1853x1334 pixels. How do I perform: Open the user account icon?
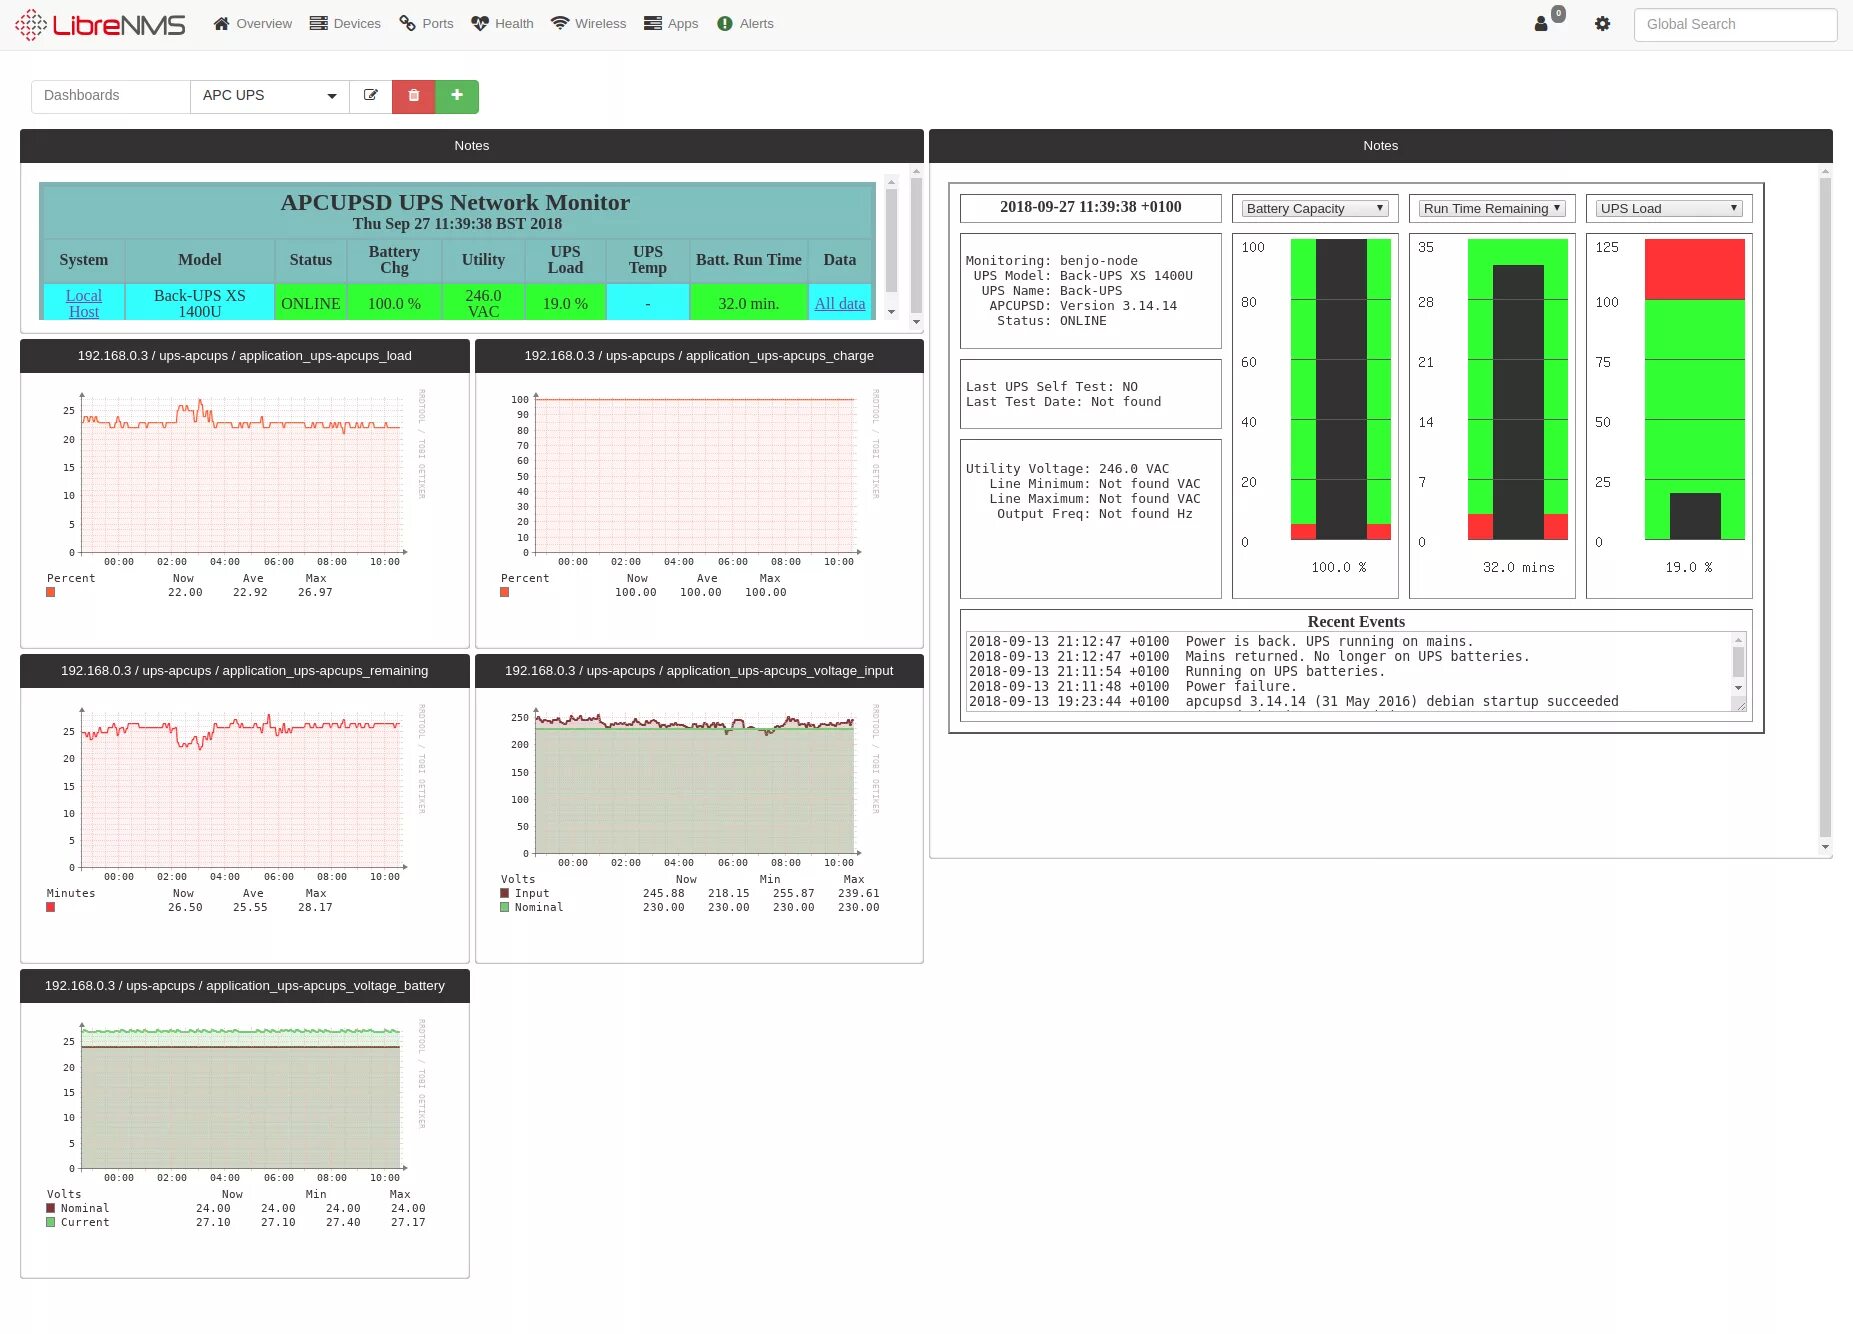(x=1541, y=24)
